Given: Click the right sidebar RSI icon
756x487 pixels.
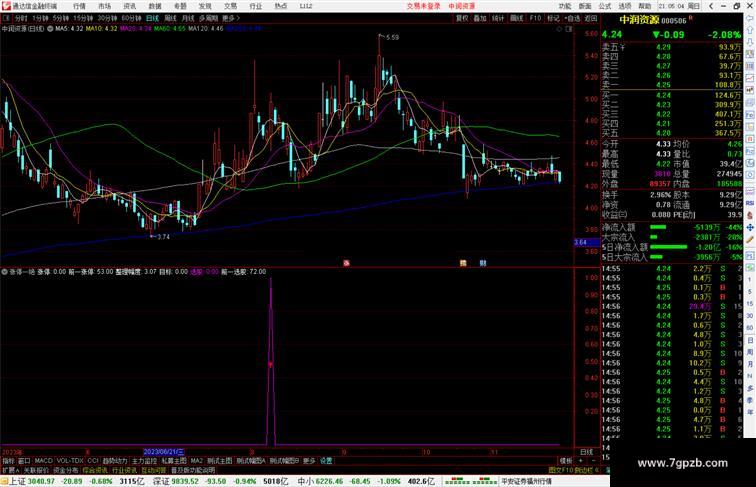Looking at the screenshot, I should pyautogui.click(x=750, y=203).
